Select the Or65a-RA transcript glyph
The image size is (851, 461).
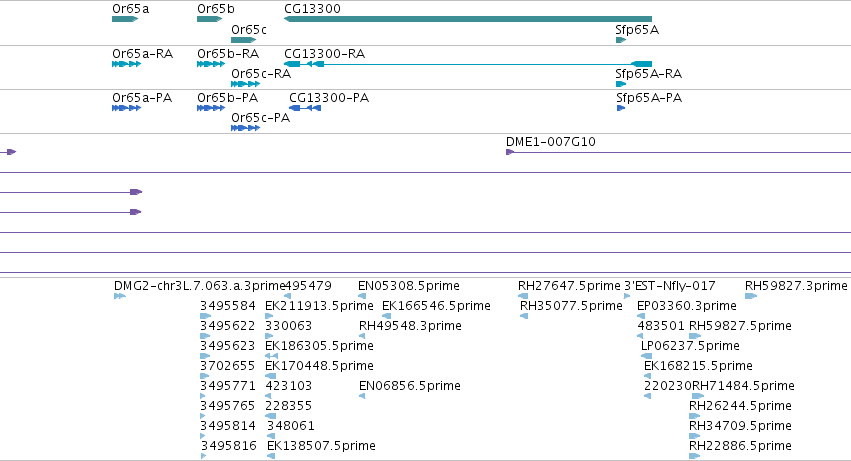126,64
